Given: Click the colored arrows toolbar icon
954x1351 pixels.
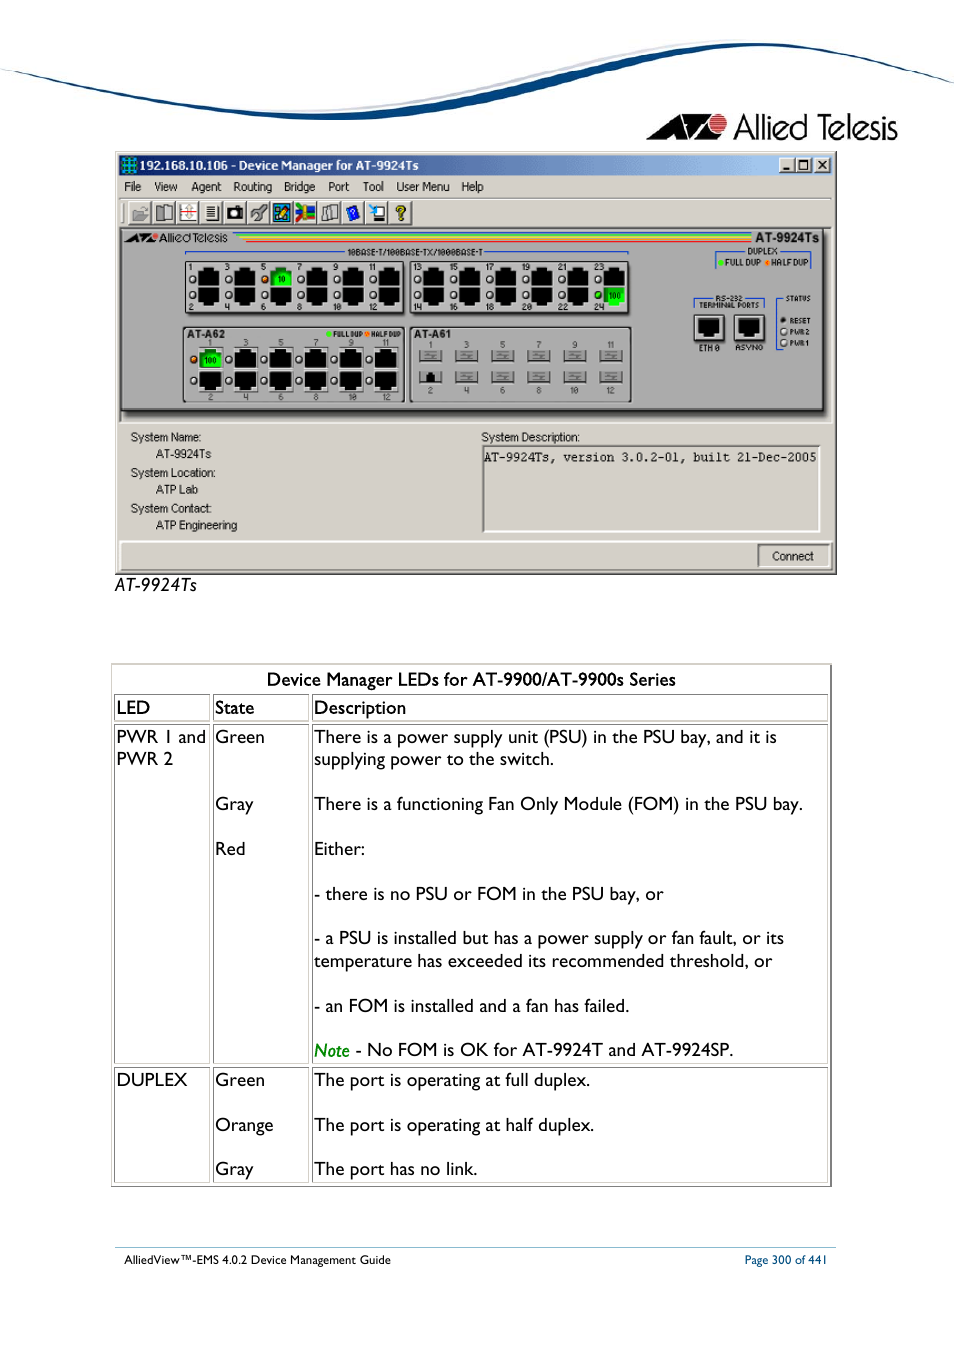Looking at the screenshot, I should [305, 213].
